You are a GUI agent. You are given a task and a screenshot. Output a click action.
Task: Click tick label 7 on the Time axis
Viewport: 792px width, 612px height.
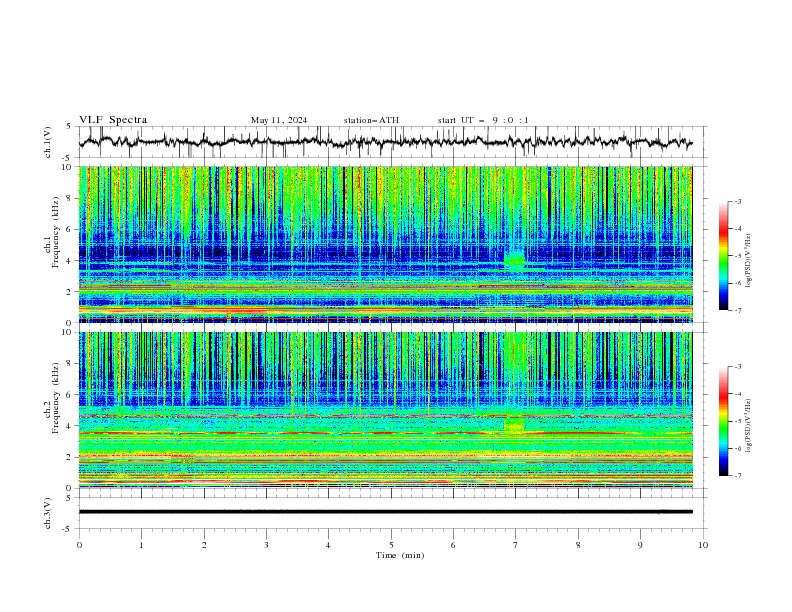[516, 545]
